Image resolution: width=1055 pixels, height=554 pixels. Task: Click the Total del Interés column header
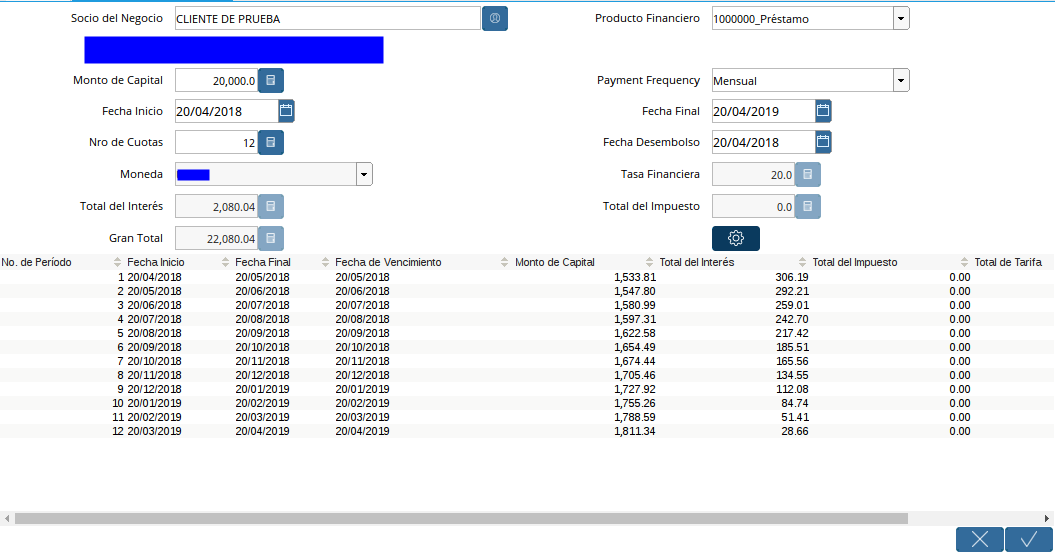click(x=697, y=262)
